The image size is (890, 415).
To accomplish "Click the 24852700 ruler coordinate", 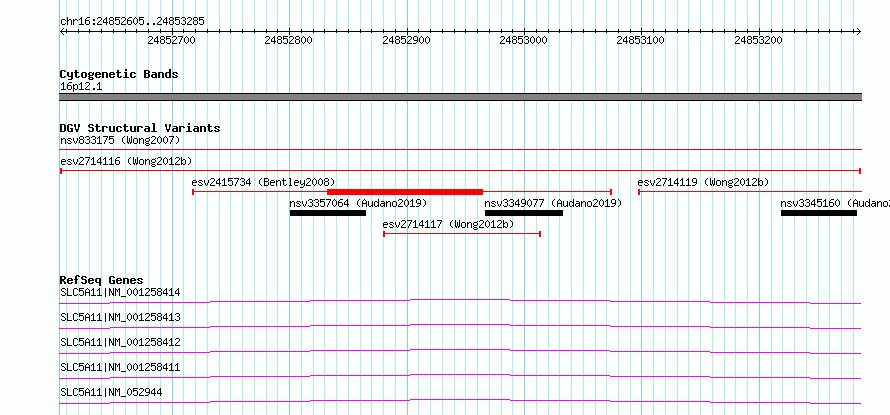I will tap(171, 40).
